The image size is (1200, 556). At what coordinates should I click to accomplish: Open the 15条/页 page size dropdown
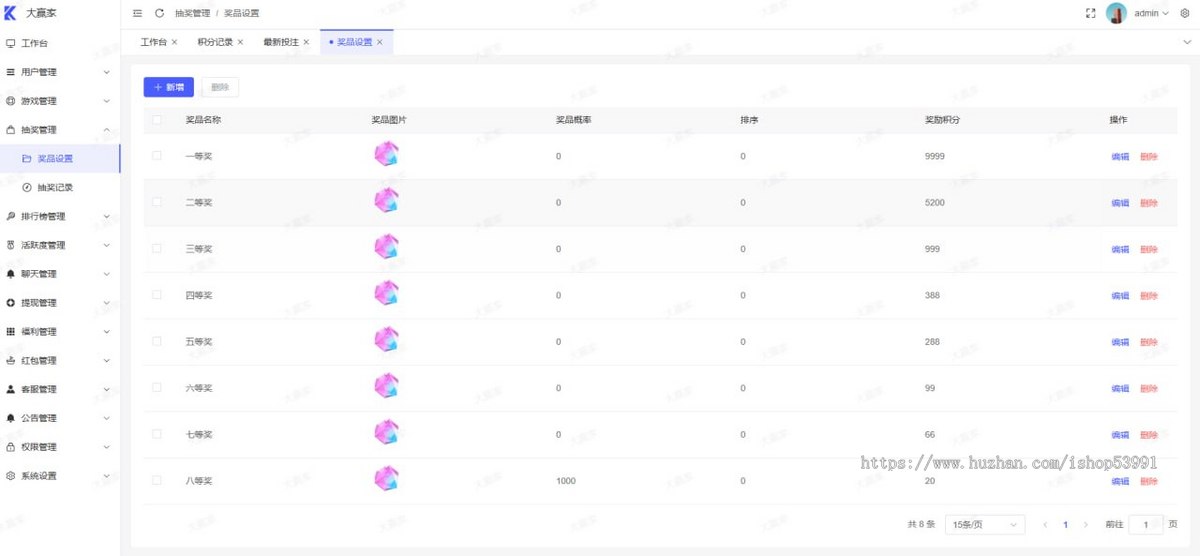985,524
